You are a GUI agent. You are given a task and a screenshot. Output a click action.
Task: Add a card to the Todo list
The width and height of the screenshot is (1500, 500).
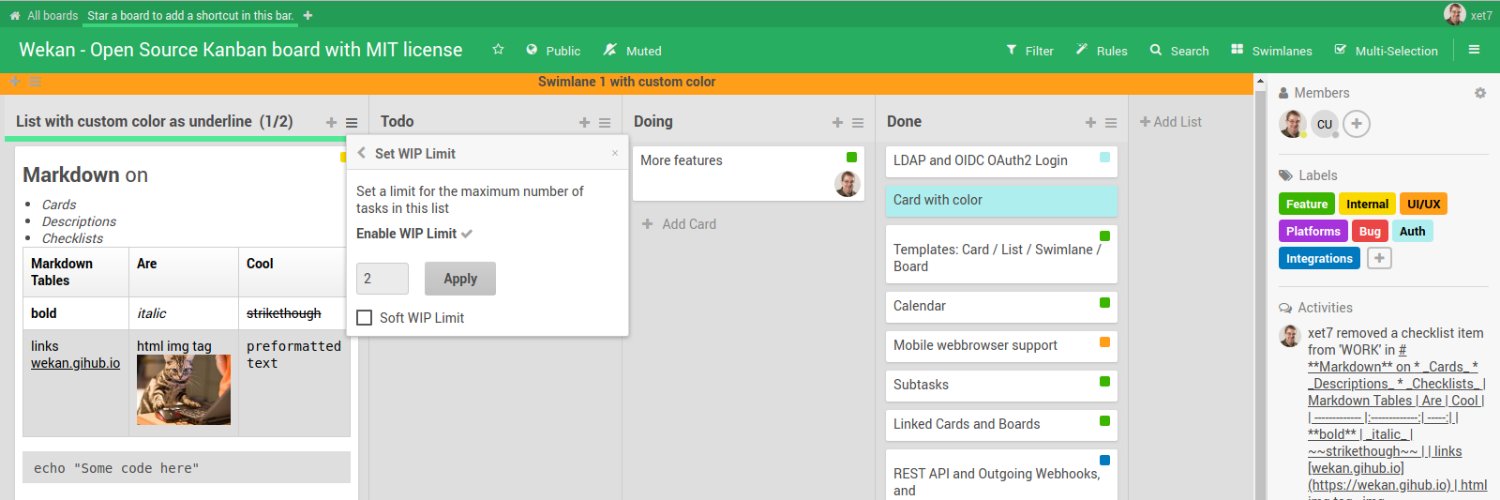585,122
